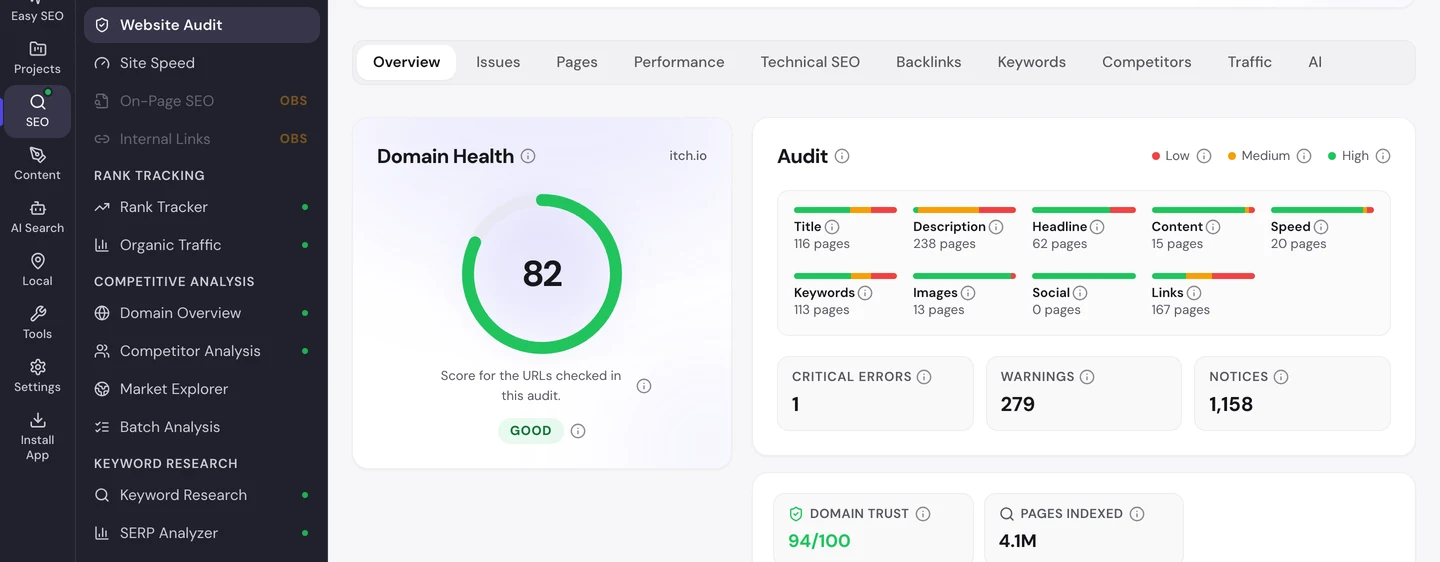Switch to the Overview tab
Screen dimensions: 1440x562
coord(406,62)
